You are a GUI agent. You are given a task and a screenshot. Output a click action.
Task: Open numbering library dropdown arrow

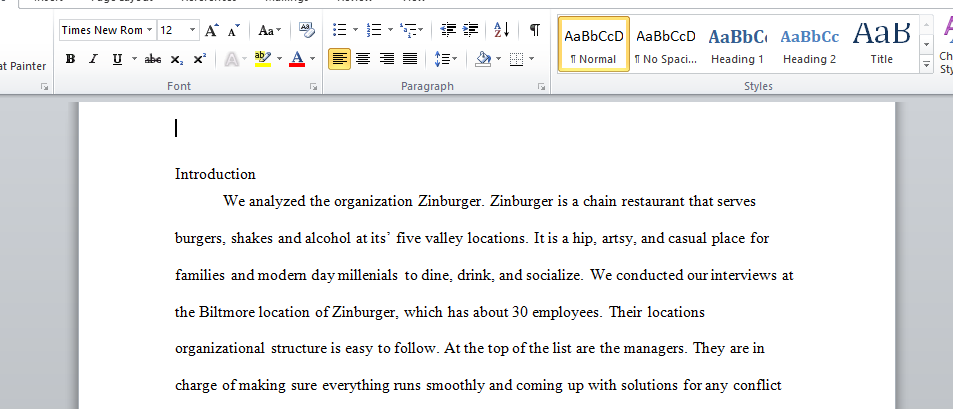pyautogui.click(x=390, y=30)
